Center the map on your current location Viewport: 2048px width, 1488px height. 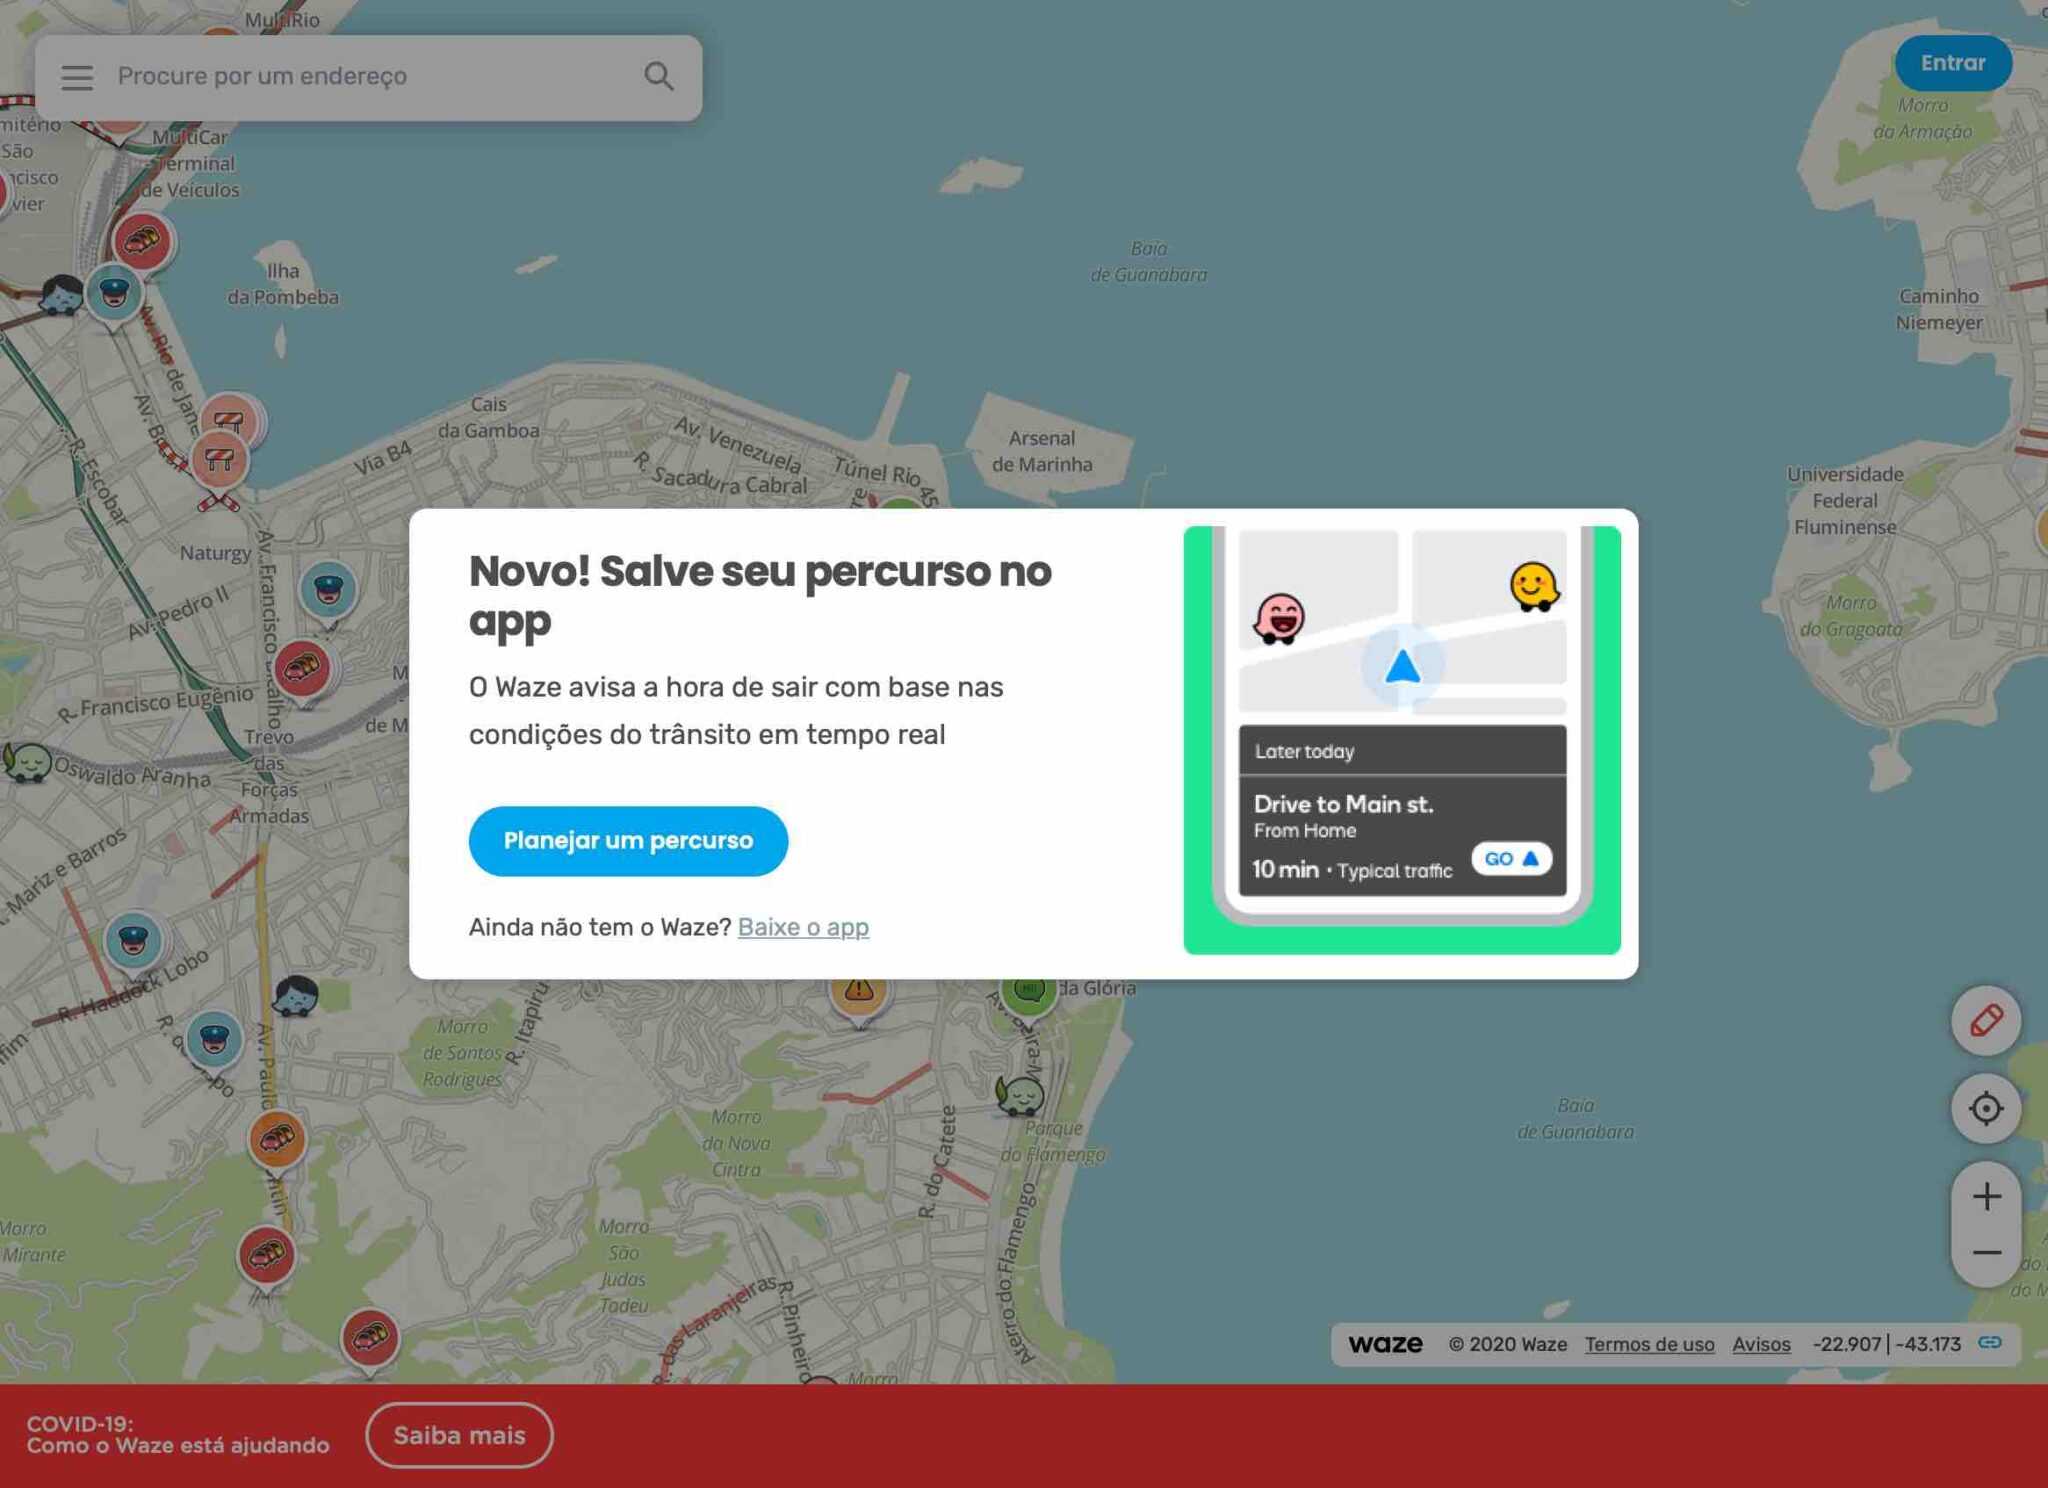pos(1986,1108)
